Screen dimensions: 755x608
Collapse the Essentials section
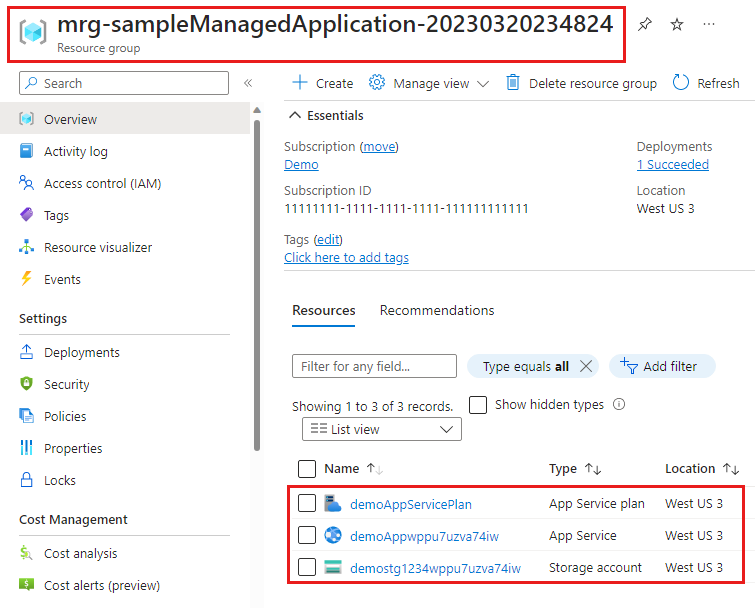[x=295, y=116]
